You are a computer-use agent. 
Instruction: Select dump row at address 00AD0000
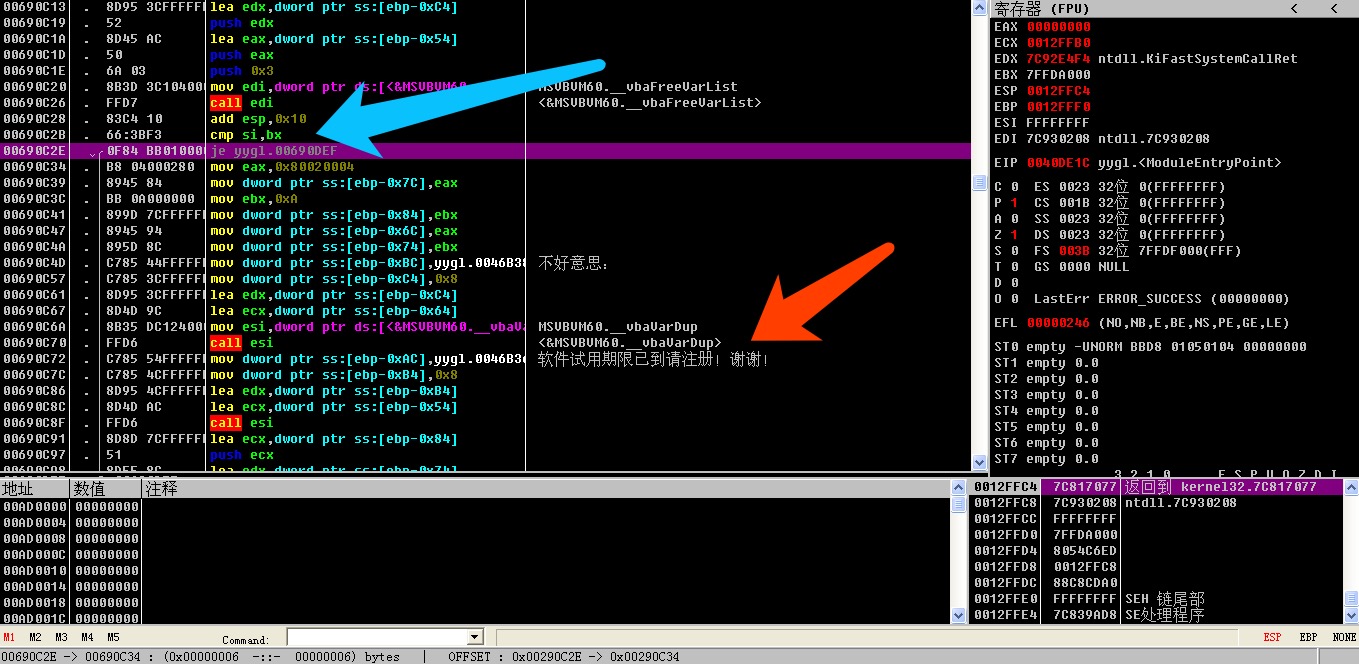474,507
